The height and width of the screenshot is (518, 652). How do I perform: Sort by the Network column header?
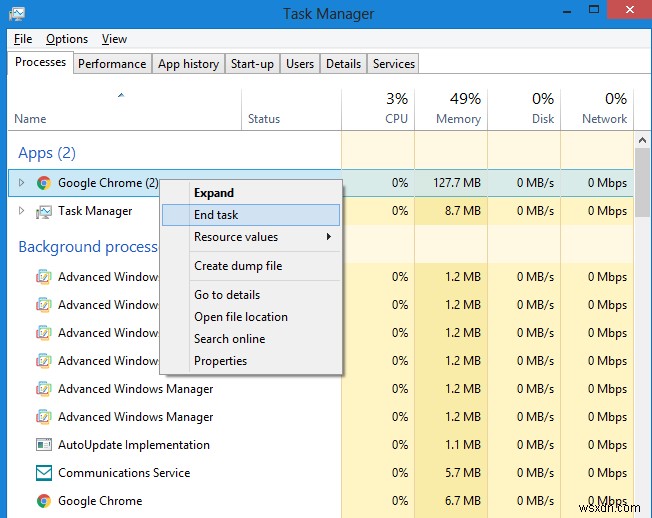597,109
